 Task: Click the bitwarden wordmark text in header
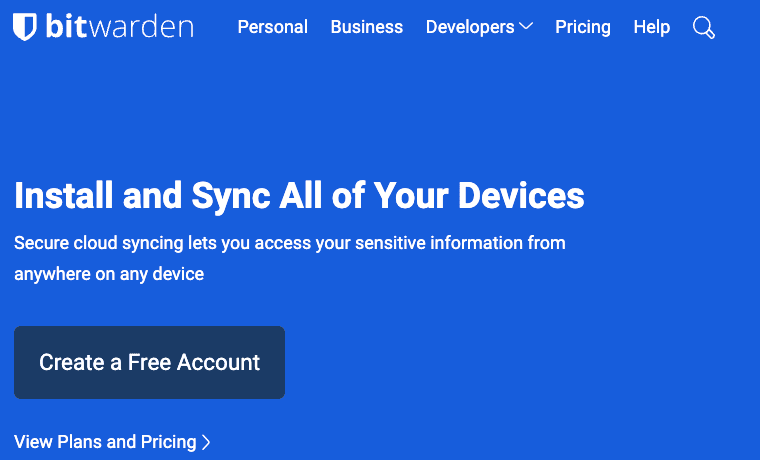point(120,26)
